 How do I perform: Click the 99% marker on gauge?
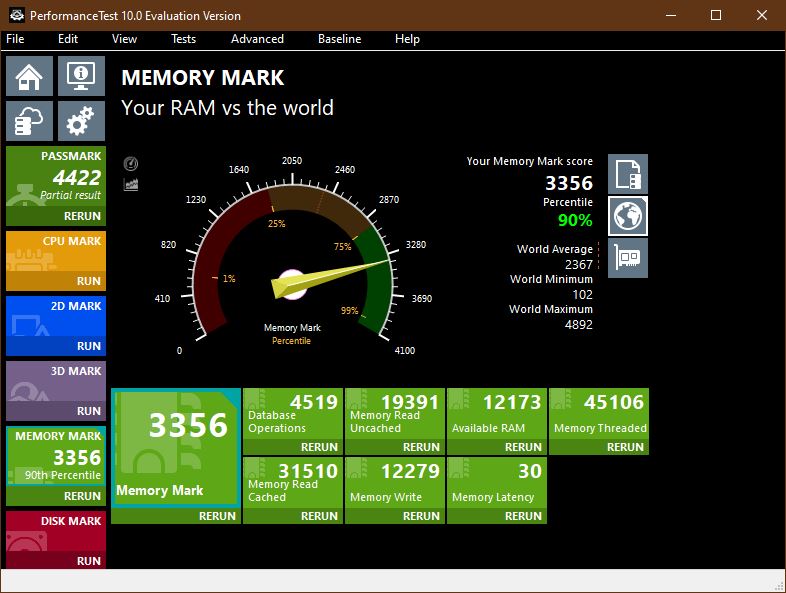click(x=349, y=311)
